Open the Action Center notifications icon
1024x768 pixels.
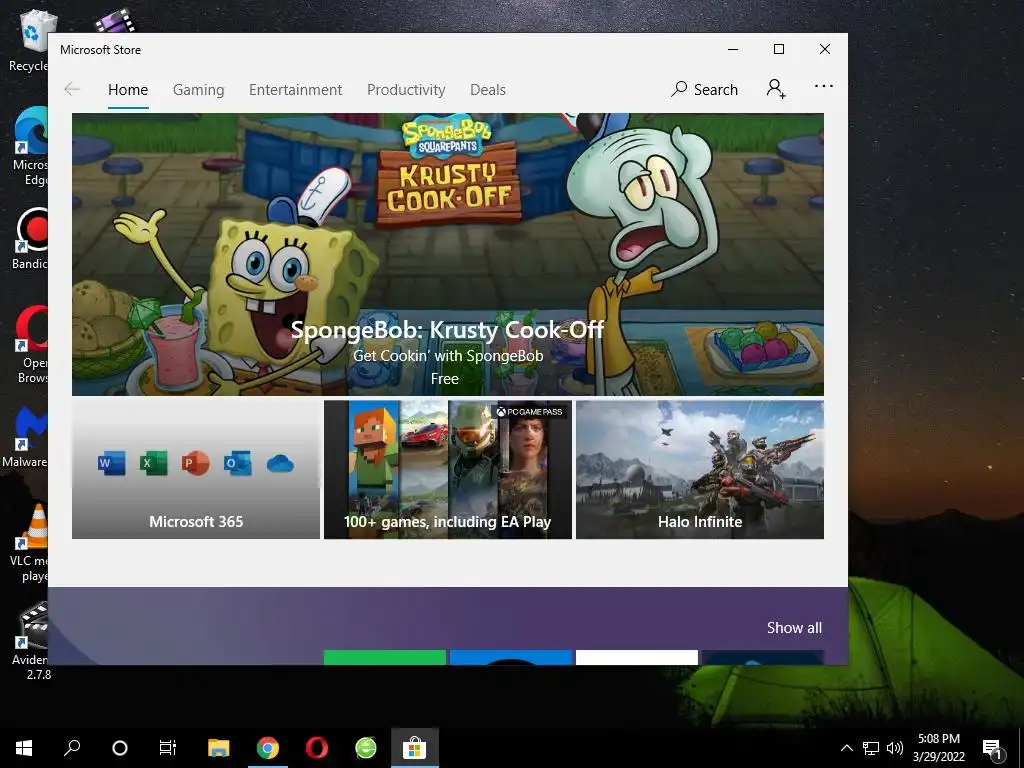(x=992, y=749)
